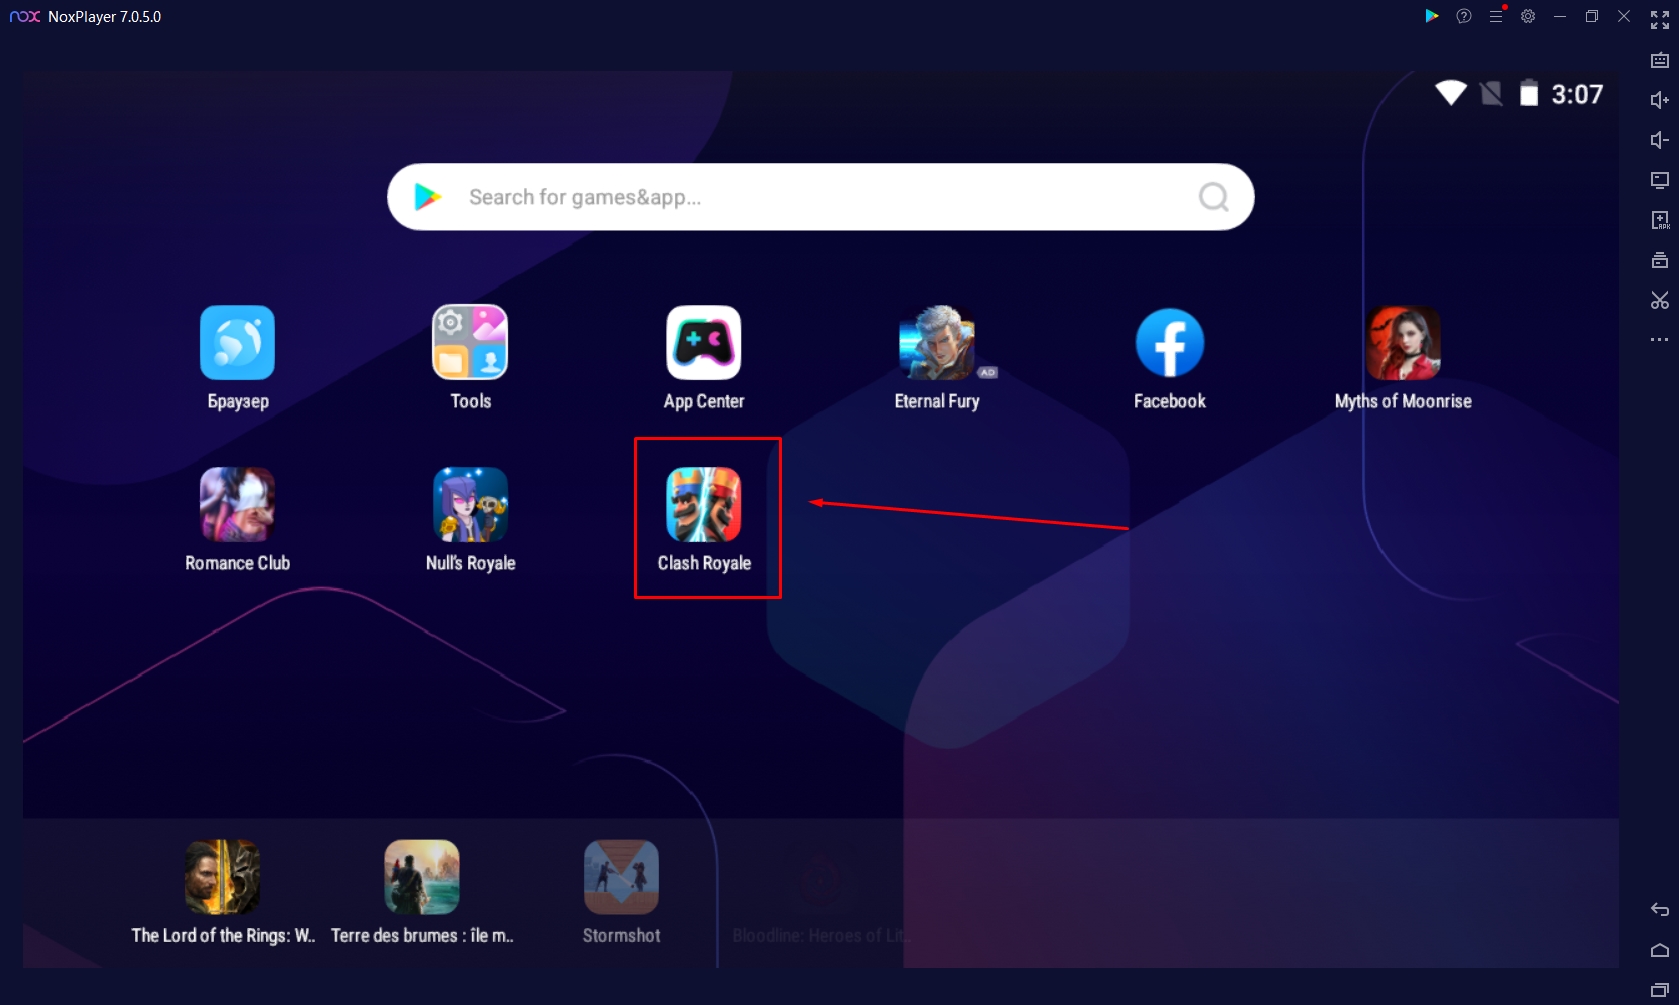The height and width of the screenshot is (1005, 1679).
Task: Open the multi-instance manager sidebar icon
Action: [x=1660, y=260]
